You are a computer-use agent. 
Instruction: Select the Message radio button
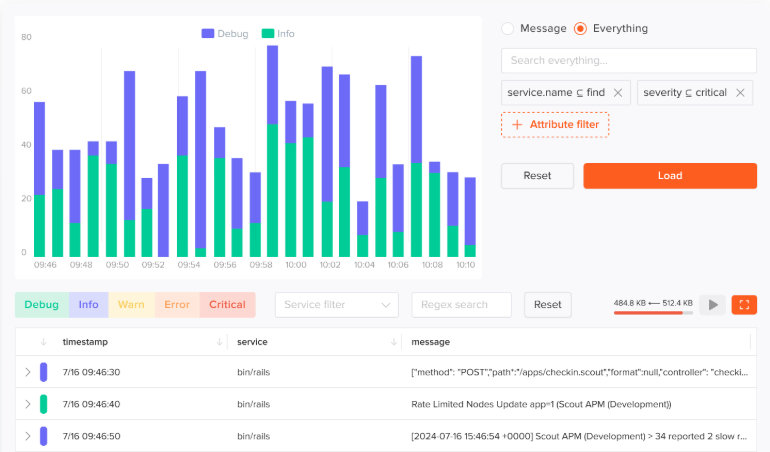(507, 28)
